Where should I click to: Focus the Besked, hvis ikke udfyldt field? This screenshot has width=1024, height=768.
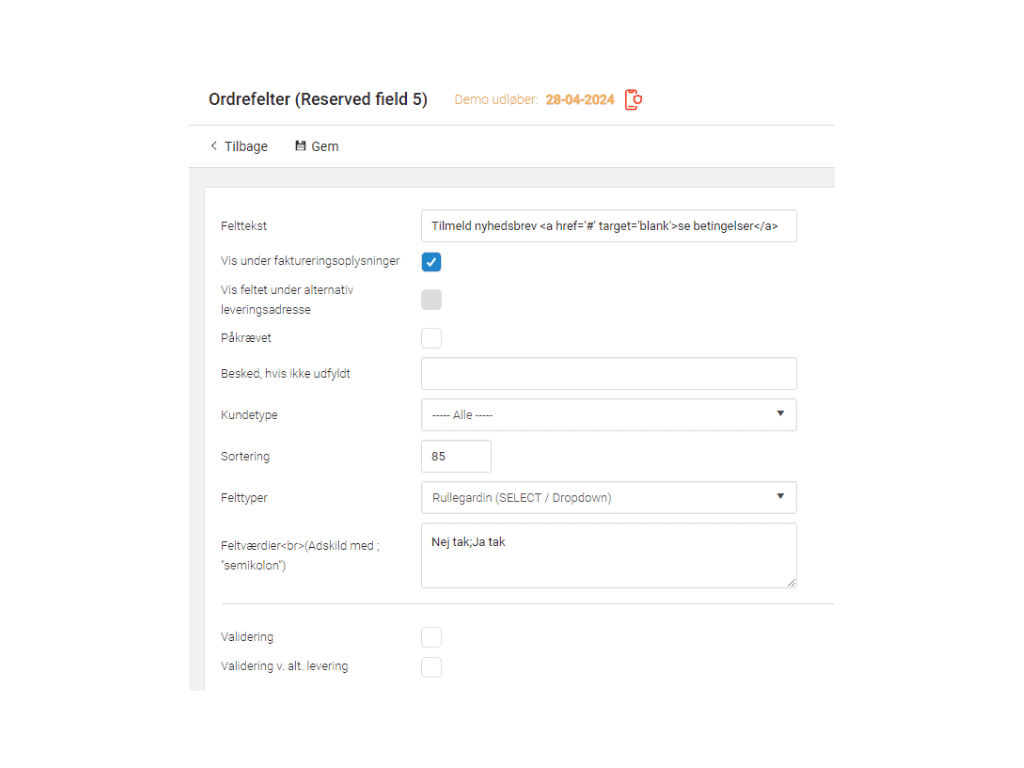click(608, 373)
